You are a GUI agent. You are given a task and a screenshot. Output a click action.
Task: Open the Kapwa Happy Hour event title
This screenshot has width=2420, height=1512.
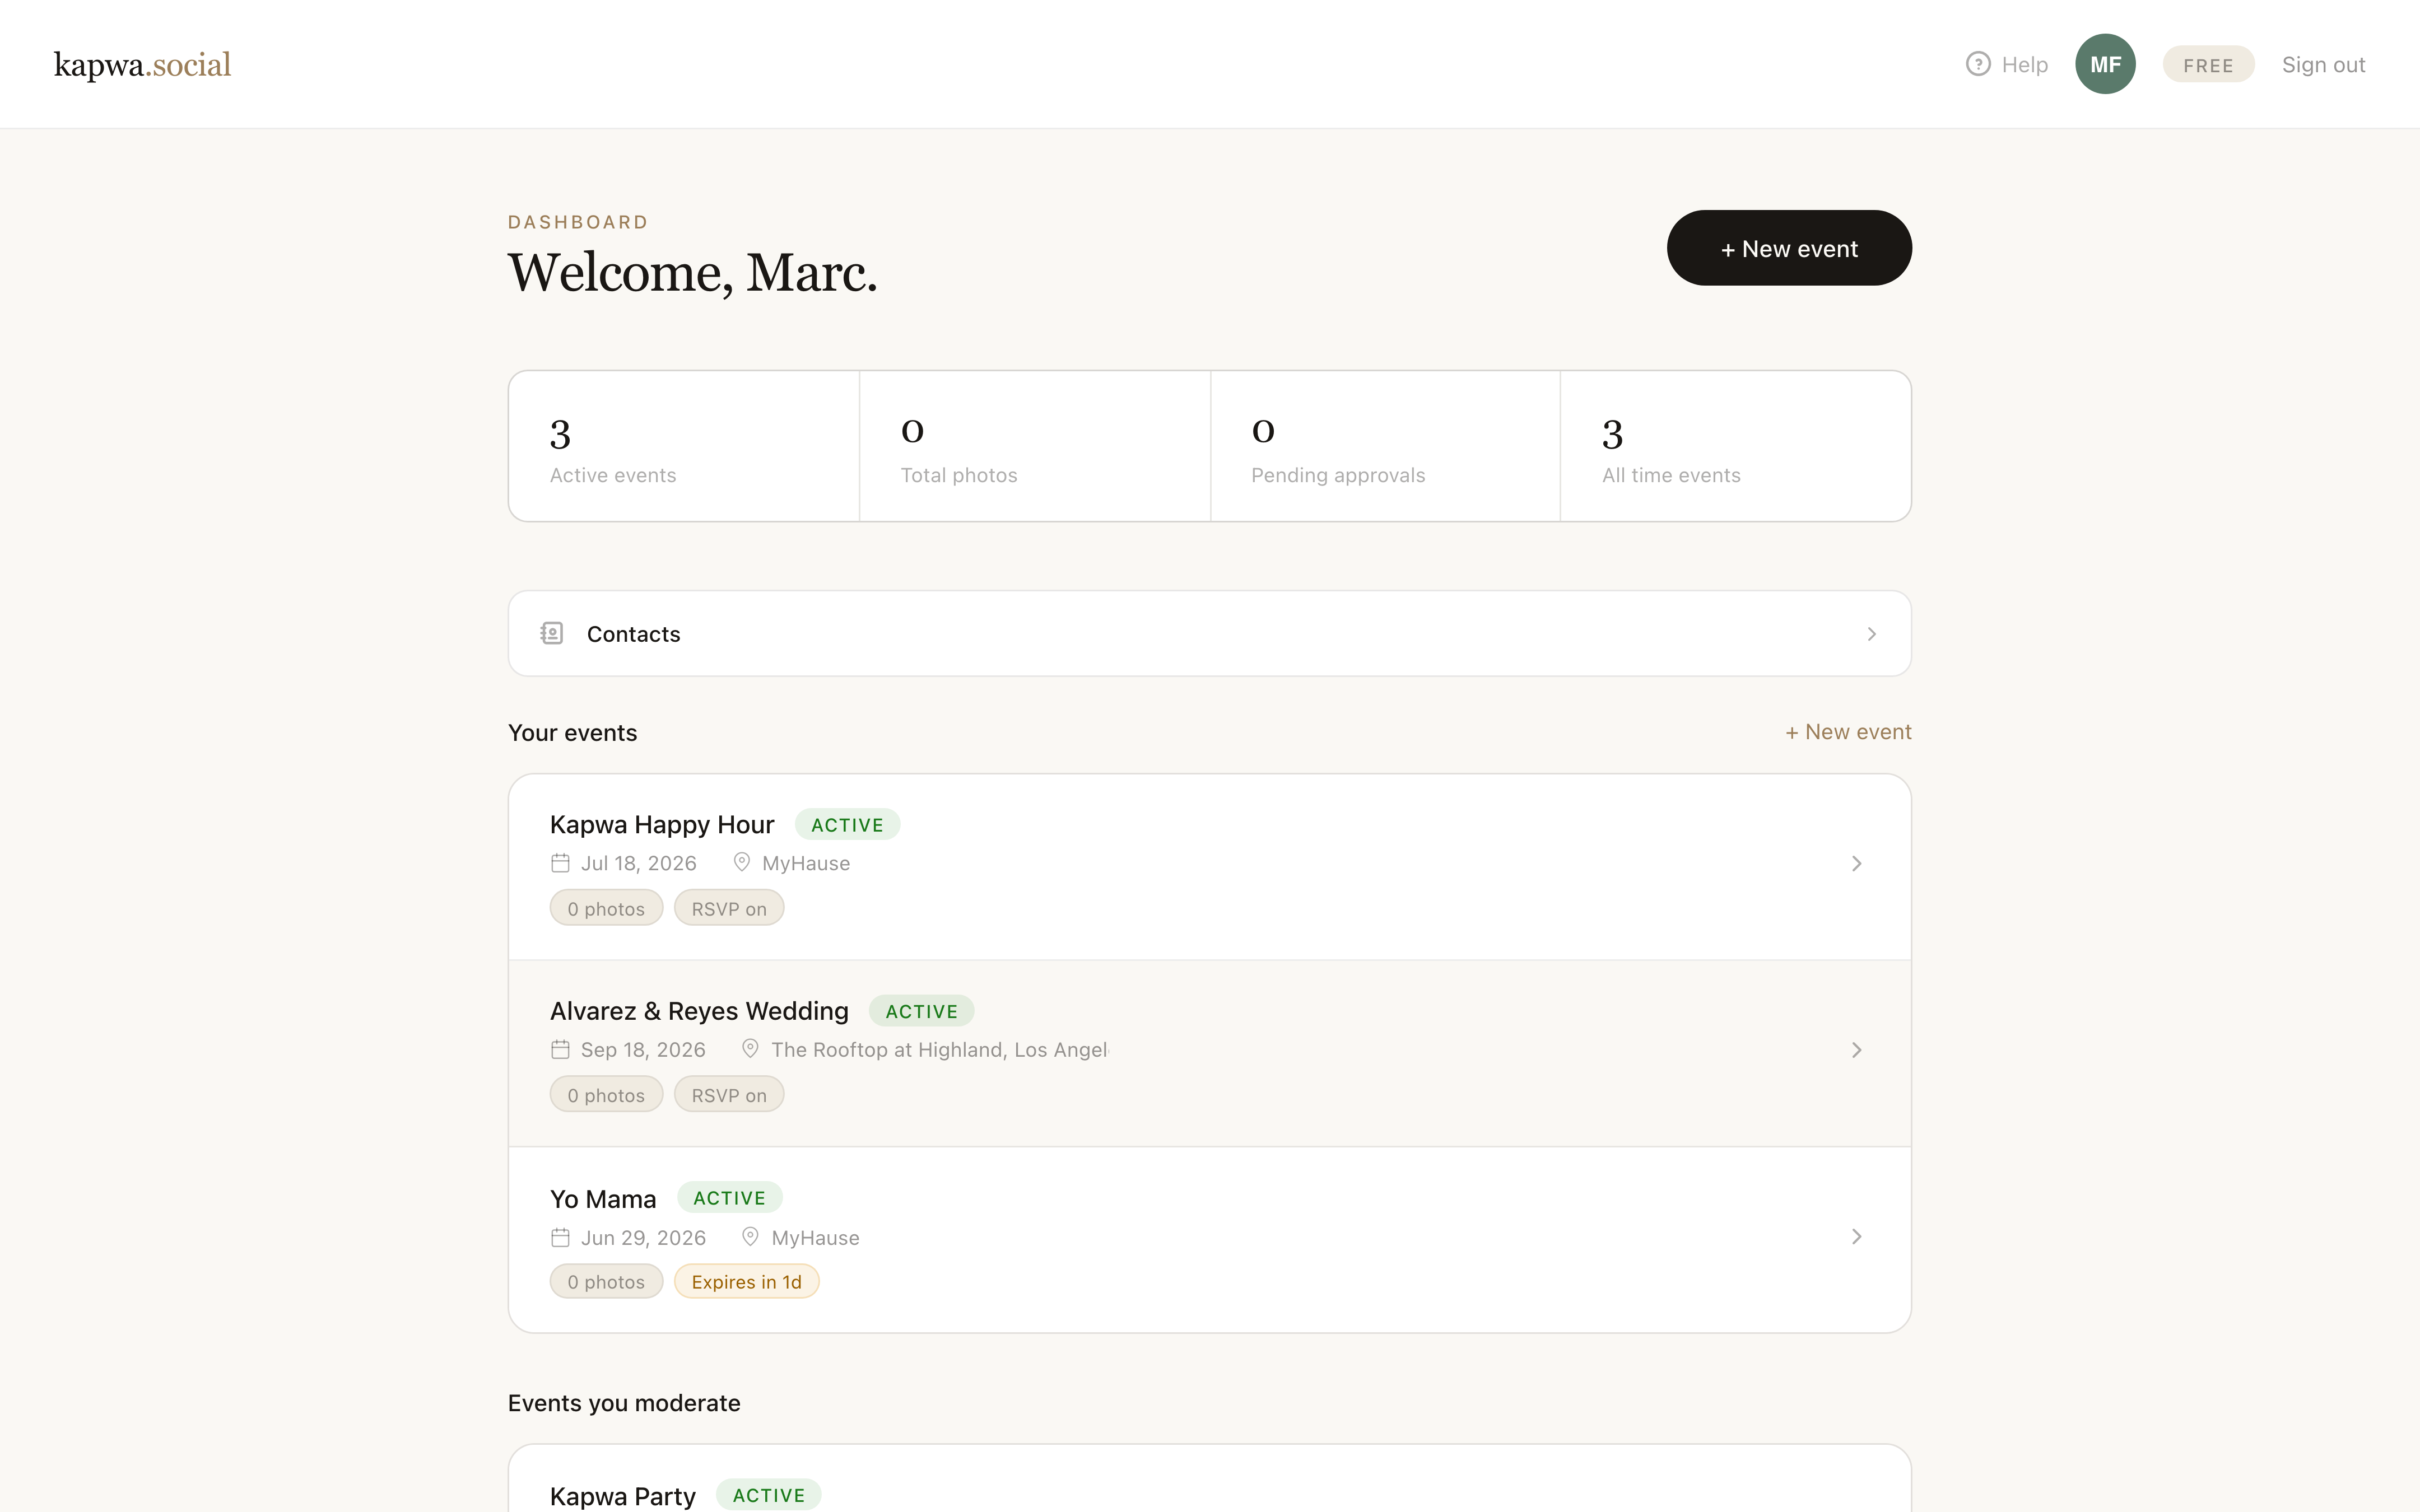662,825
